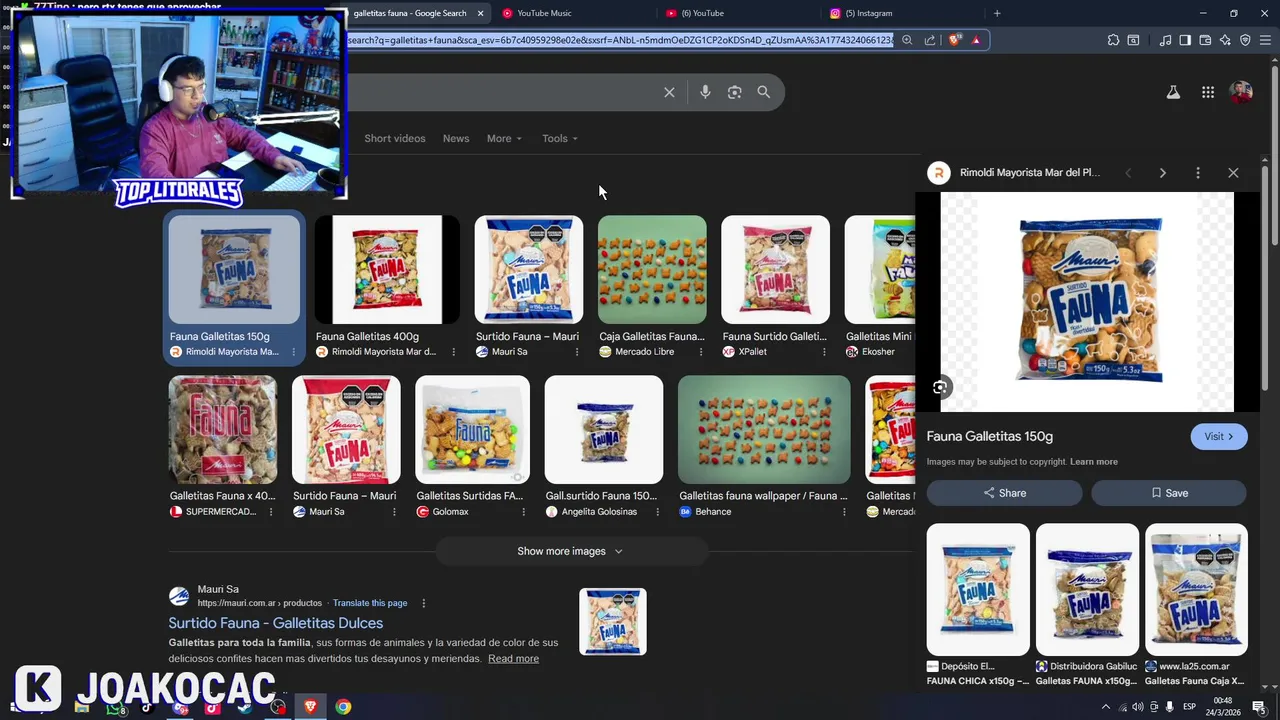Click the ESP input language indicator

pyautogui.click(x=1189, y=707)
